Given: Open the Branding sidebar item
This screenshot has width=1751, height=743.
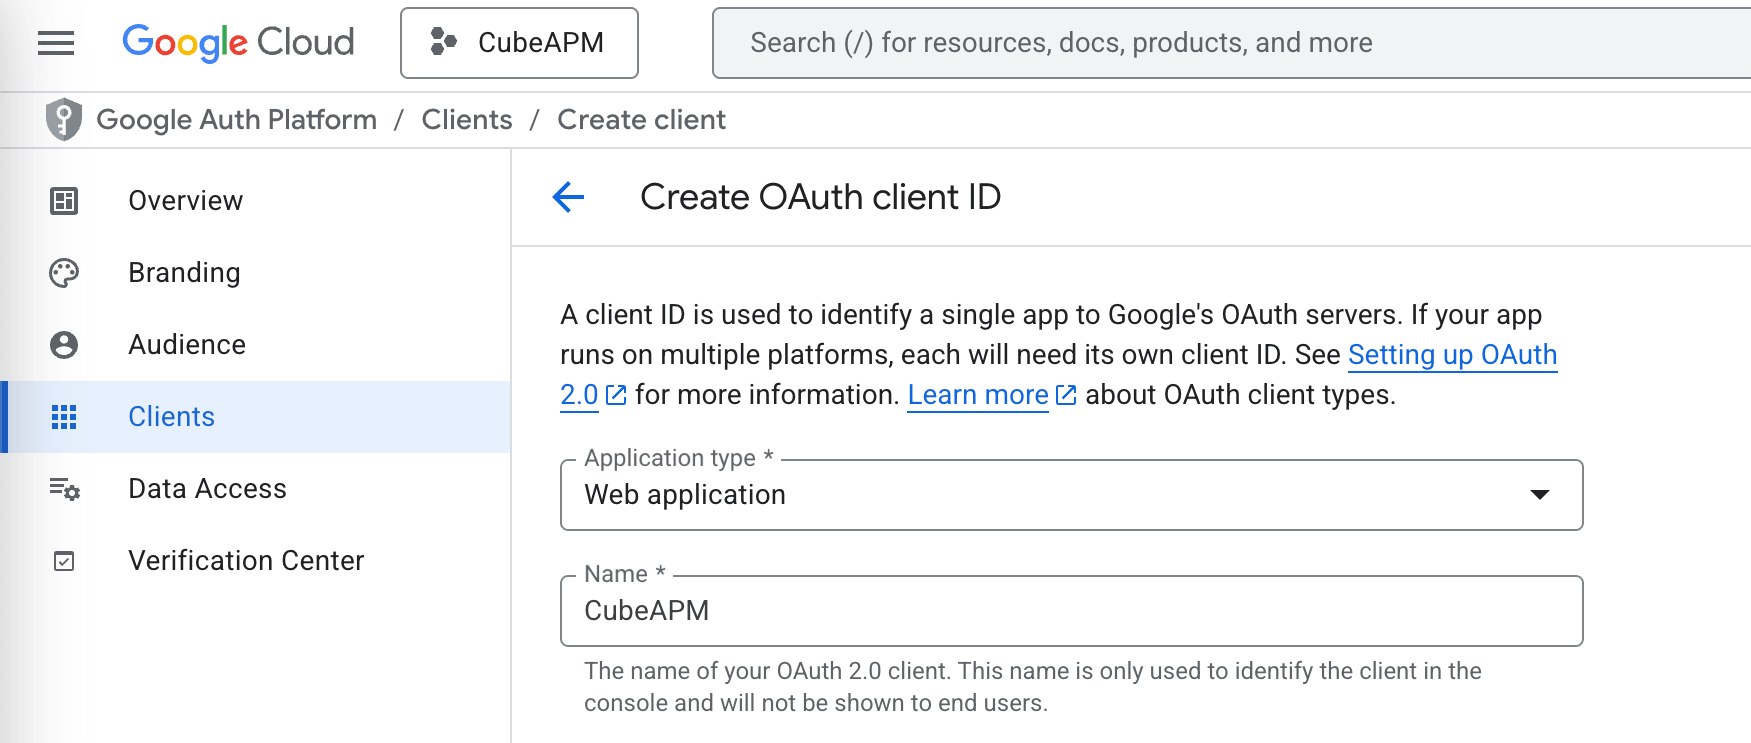Looking at the screenshot, I should (x=255, y=273).
